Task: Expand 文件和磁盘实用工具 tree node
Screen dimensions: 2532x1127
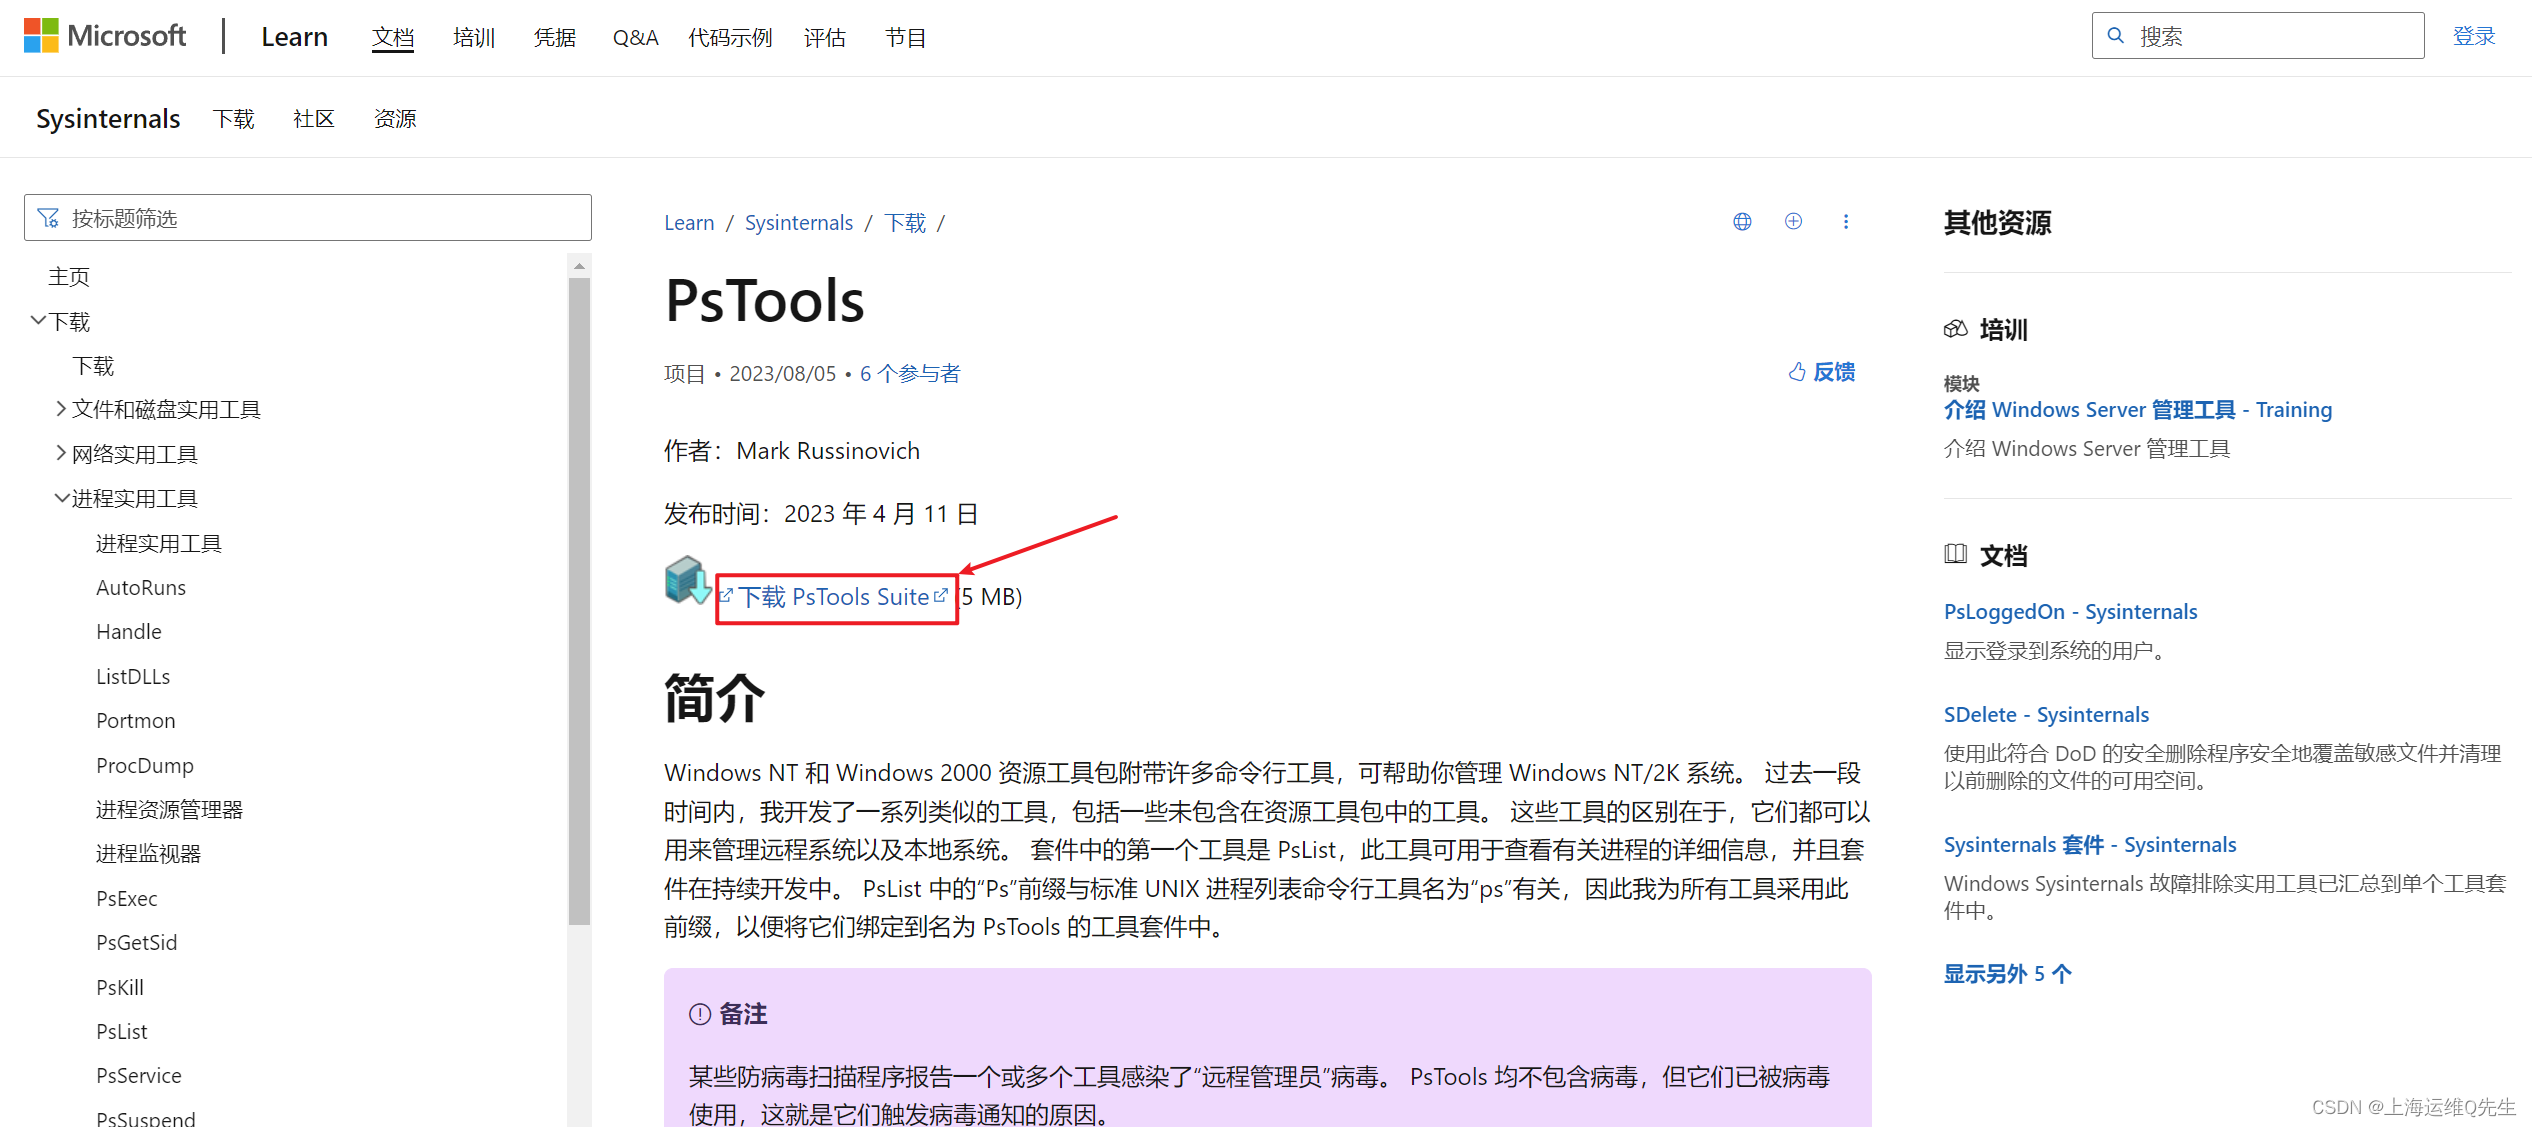Action: pyautogui.click(x=61, y=409)
